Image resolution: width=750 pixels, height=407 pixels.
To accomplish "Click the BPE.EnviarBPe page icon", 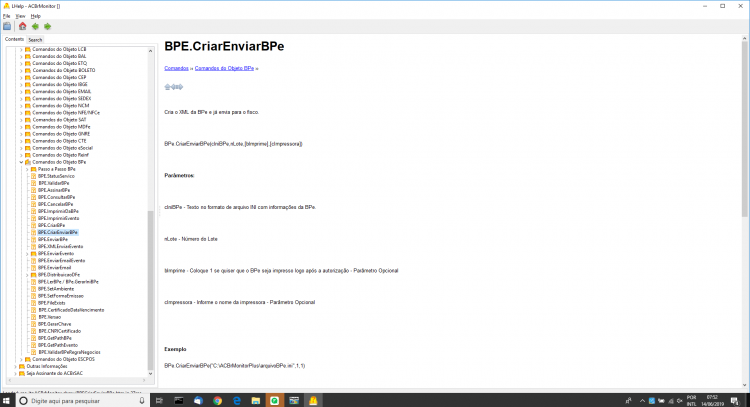I will [x=33, y=239].
